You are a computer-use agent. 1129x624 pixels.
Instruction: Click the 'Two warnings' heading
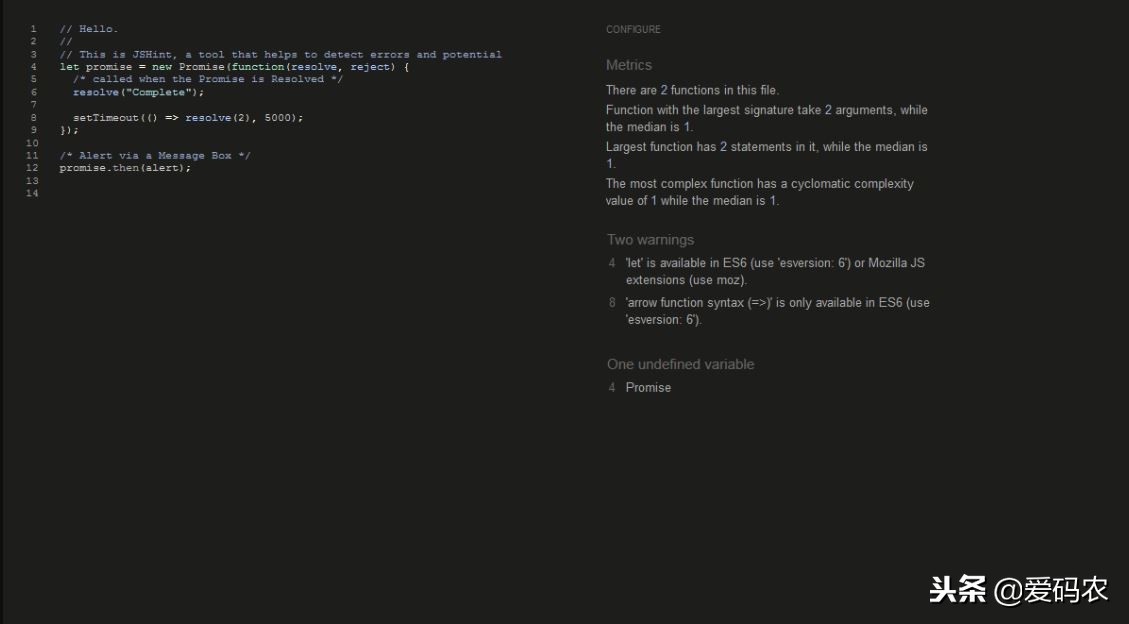pos(650,240)
